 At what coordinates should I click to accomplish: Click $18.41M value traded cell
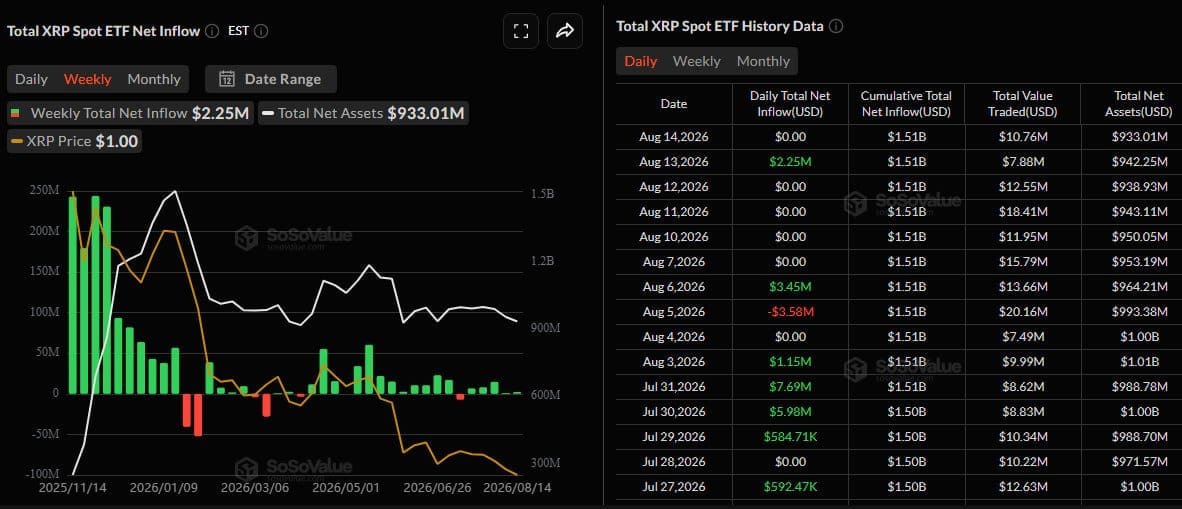(x=1022, y=212)
